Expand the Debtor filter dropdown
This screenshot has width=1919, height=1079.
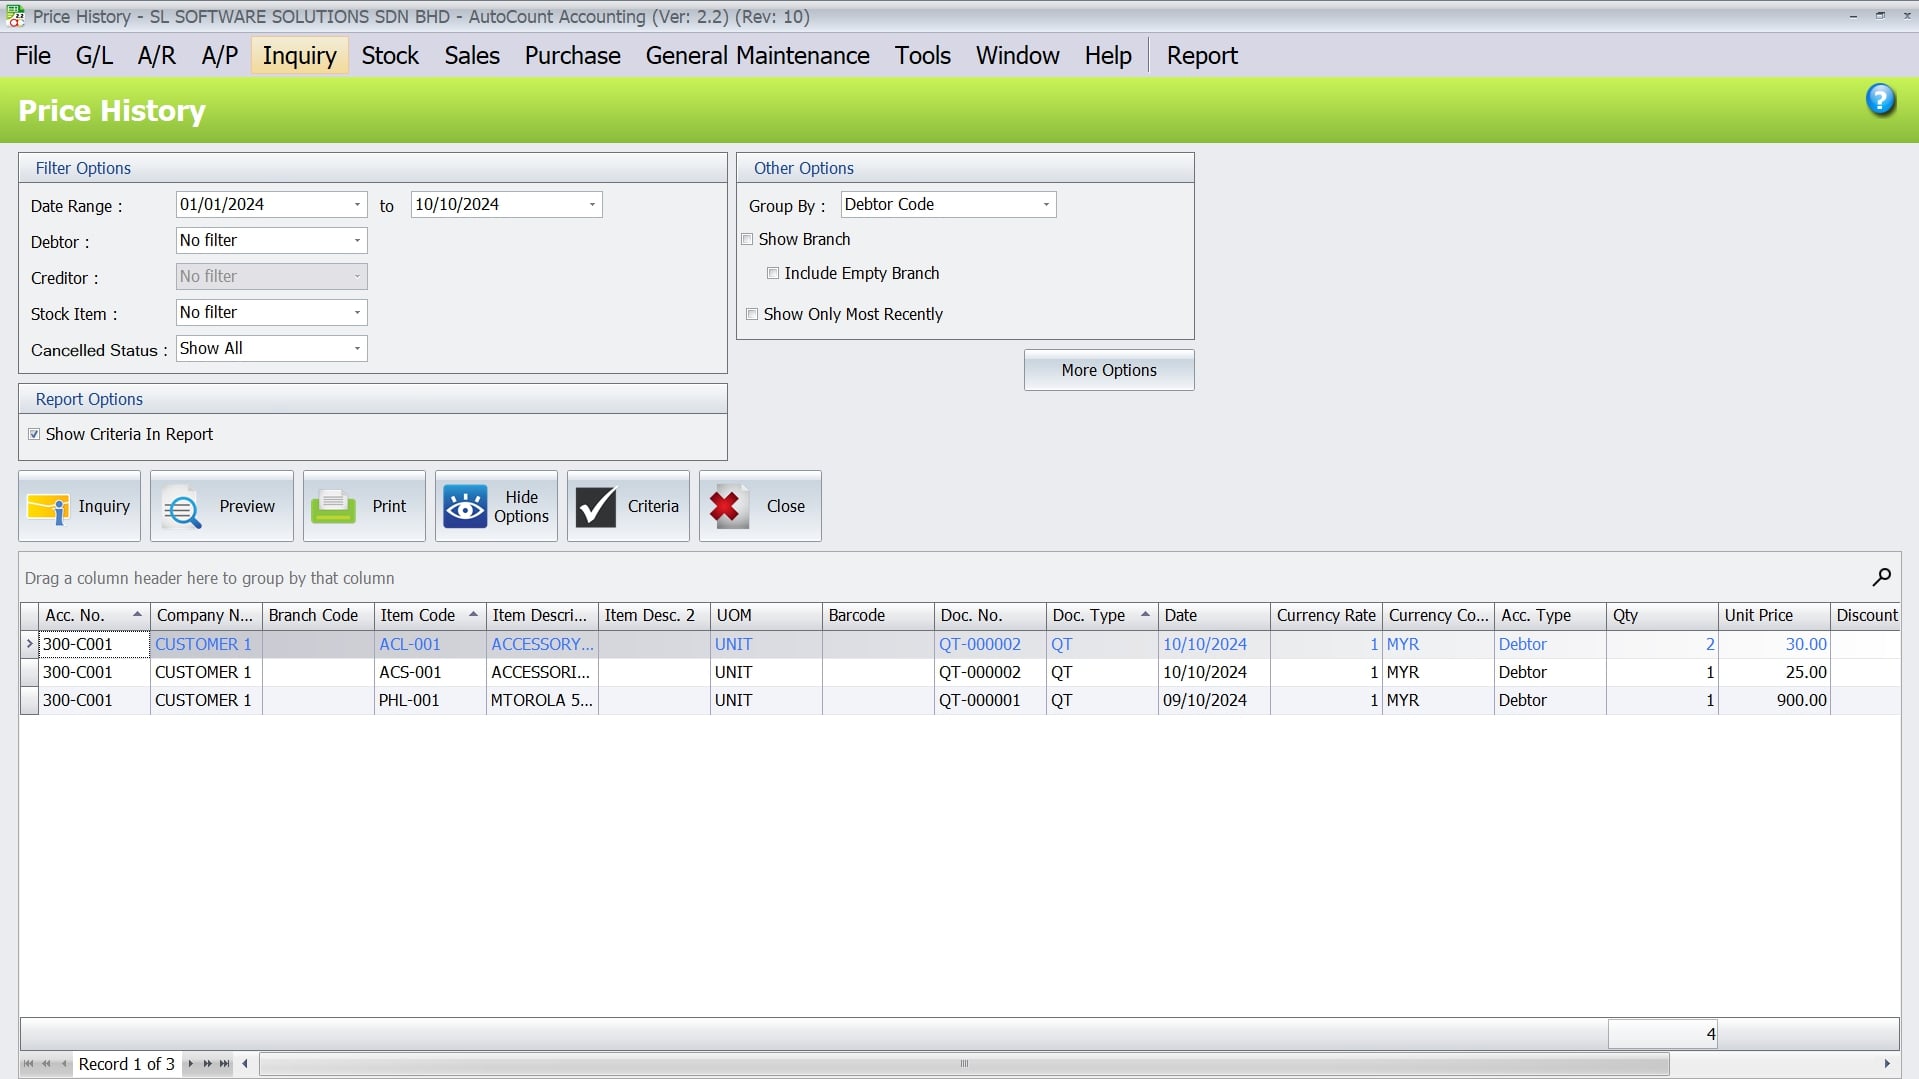(x=357, y=240)
